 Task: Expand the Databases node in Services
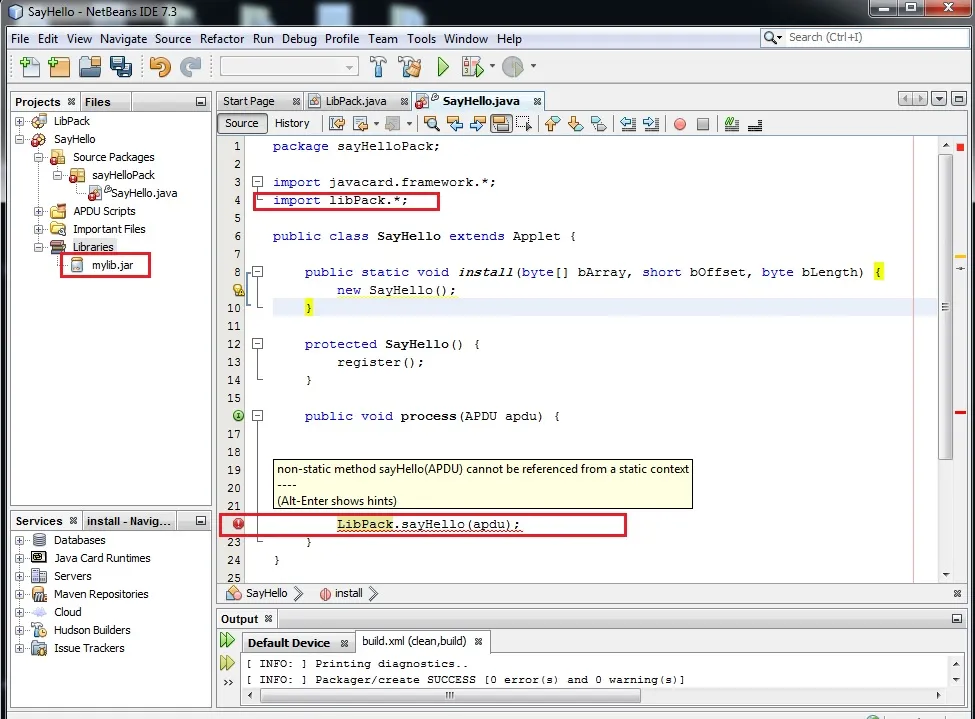click(20, 540)
